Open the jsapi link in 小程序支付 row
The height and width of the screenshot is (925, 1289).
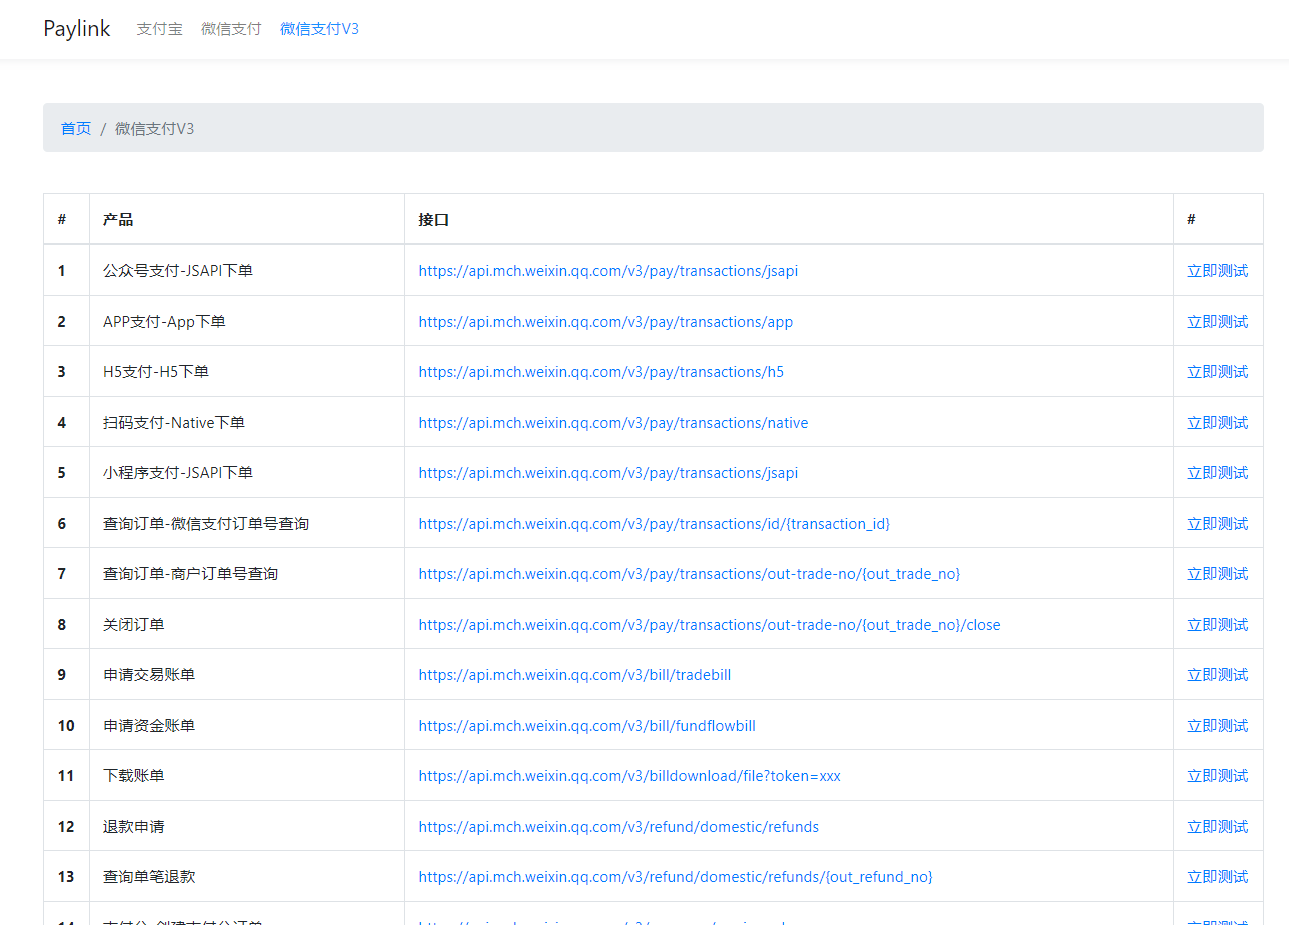click(608, 473)
